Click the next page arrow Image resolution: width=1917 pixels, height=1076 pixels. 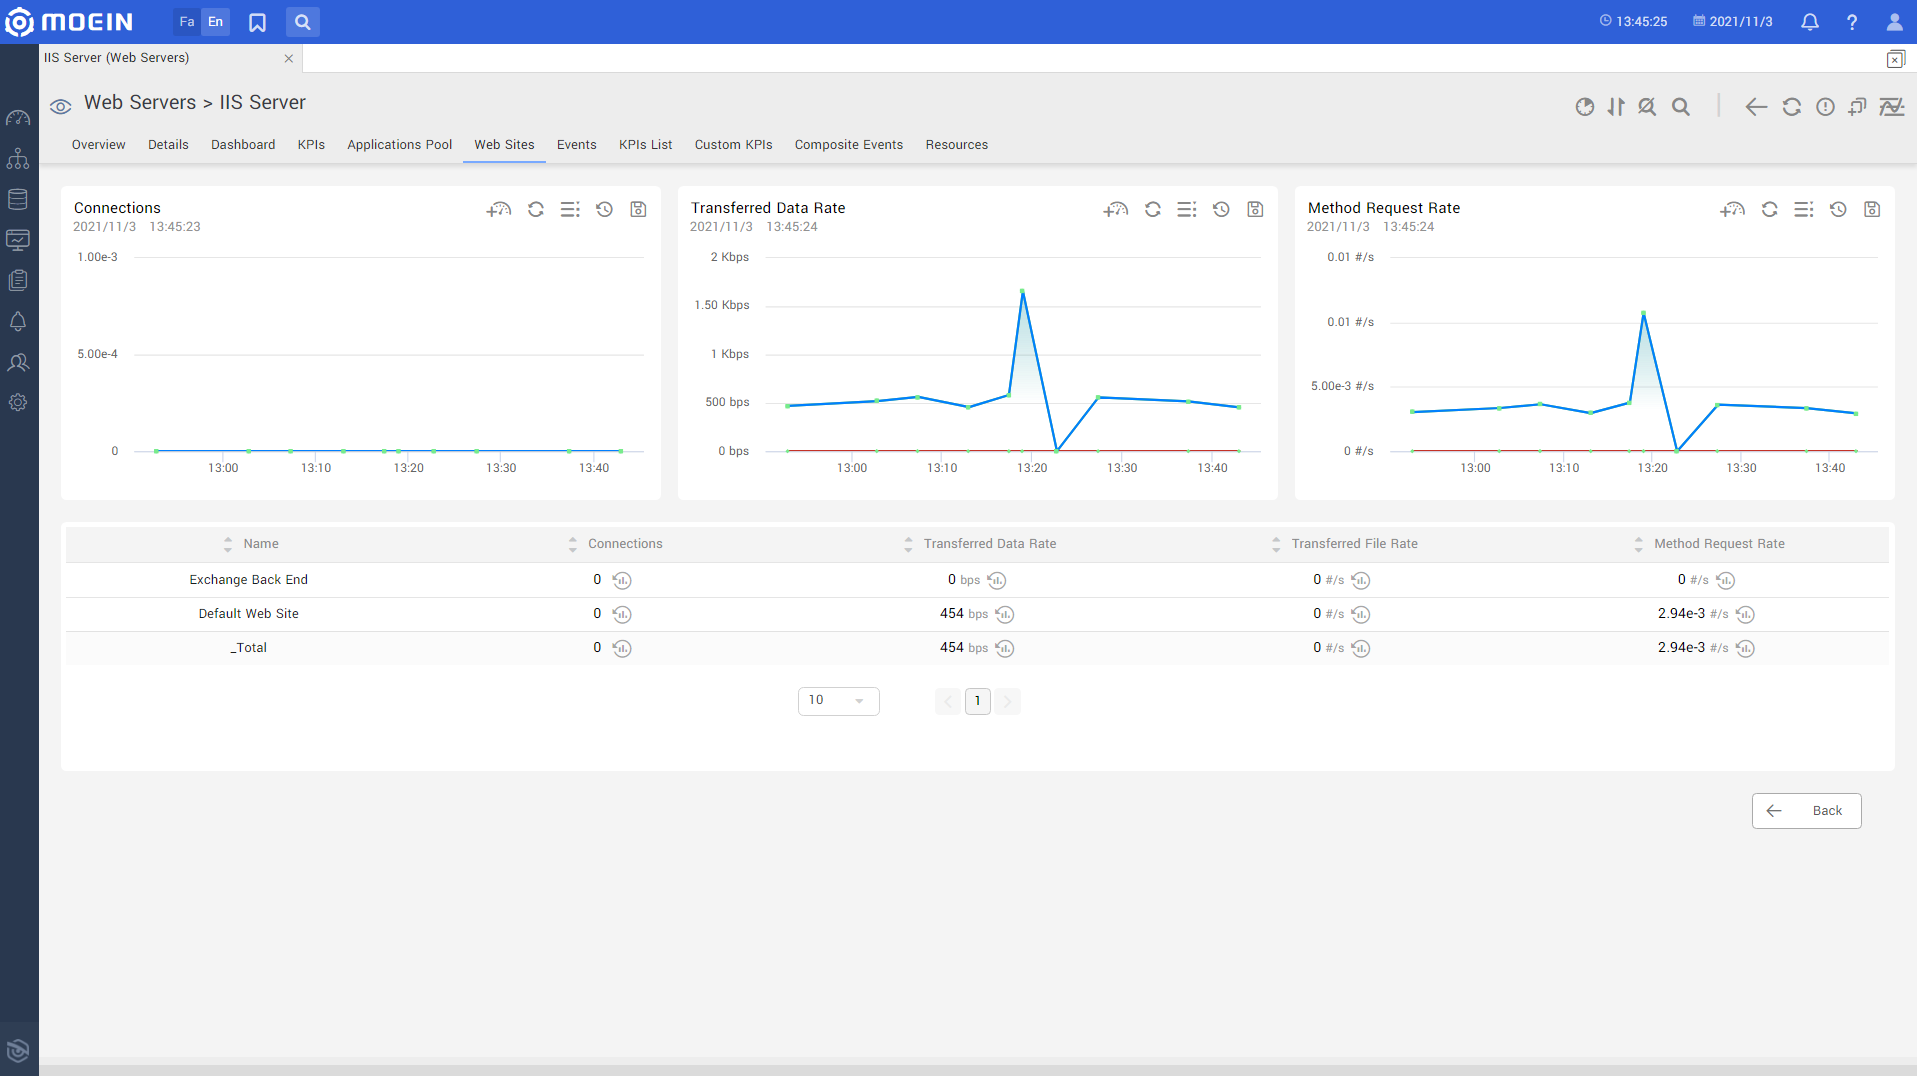1007,701
